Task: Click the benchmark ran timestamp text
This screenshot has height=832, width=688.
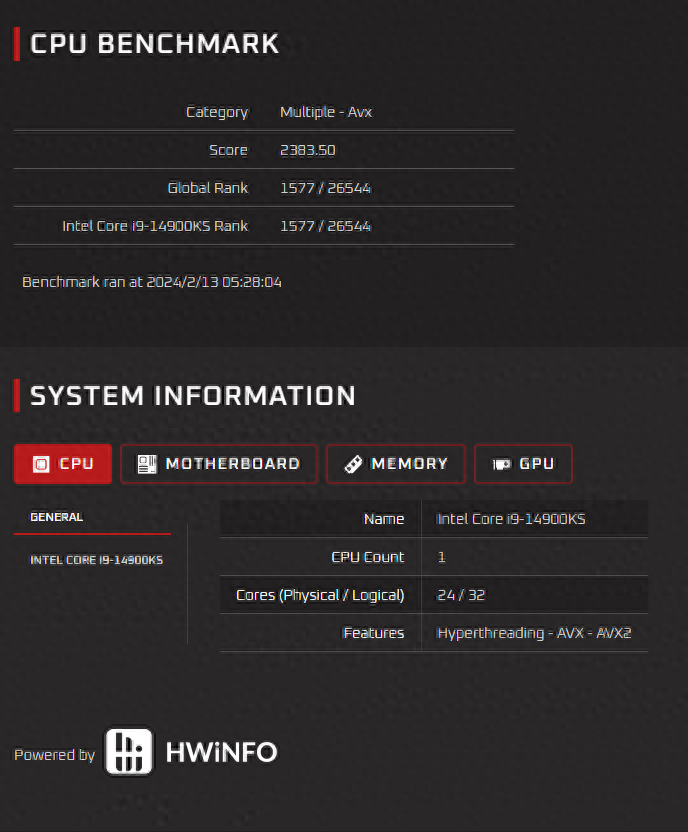Action: click(x=152, y=282)
